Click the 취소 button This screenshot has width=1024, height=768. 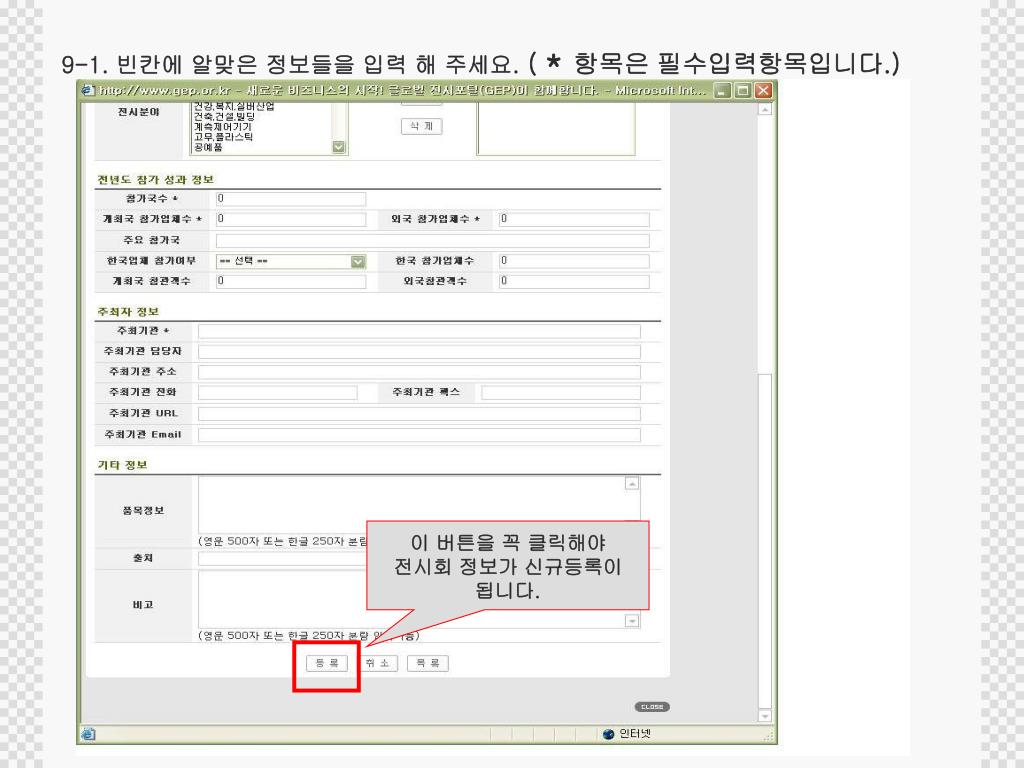point(377,664)
